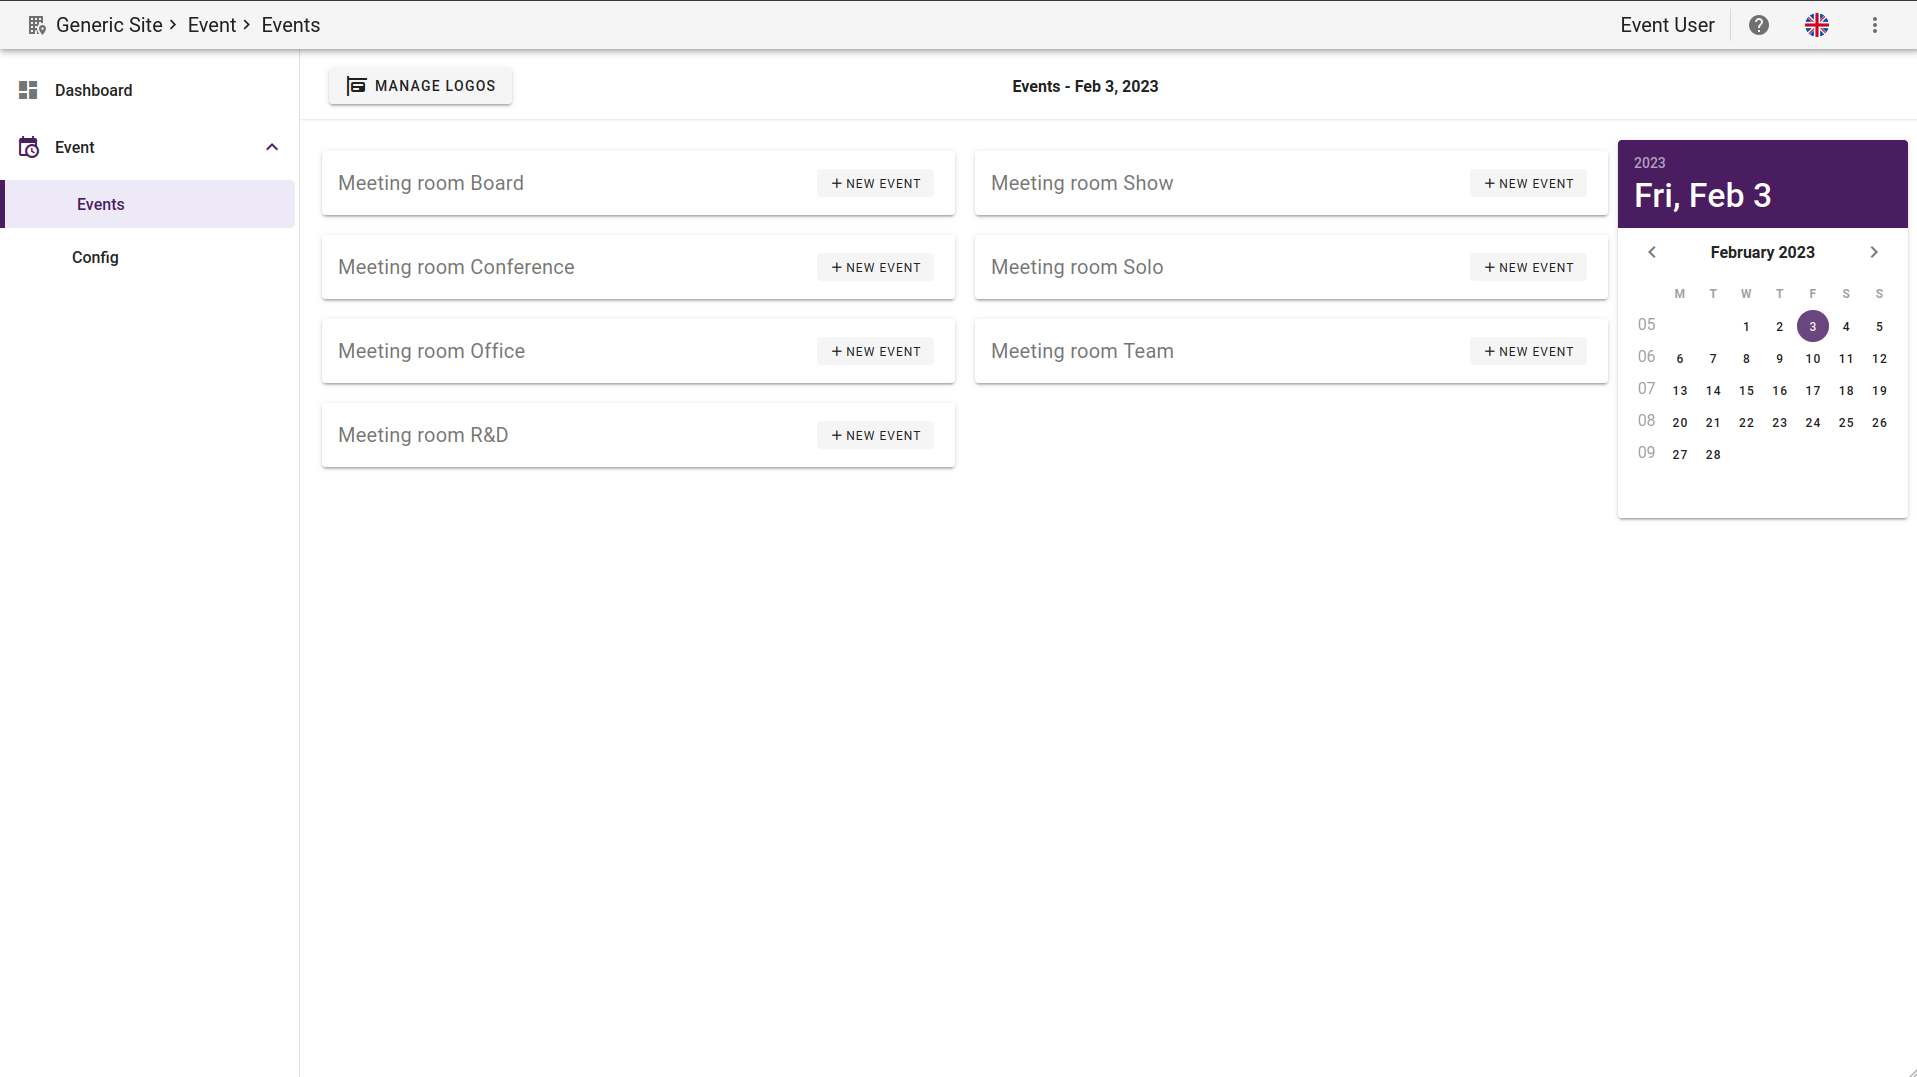Image resolution: width=1917 pixels, height=1077 pixels.
Task: Open Event User account menu
Action: click(x=1667, y=25)
